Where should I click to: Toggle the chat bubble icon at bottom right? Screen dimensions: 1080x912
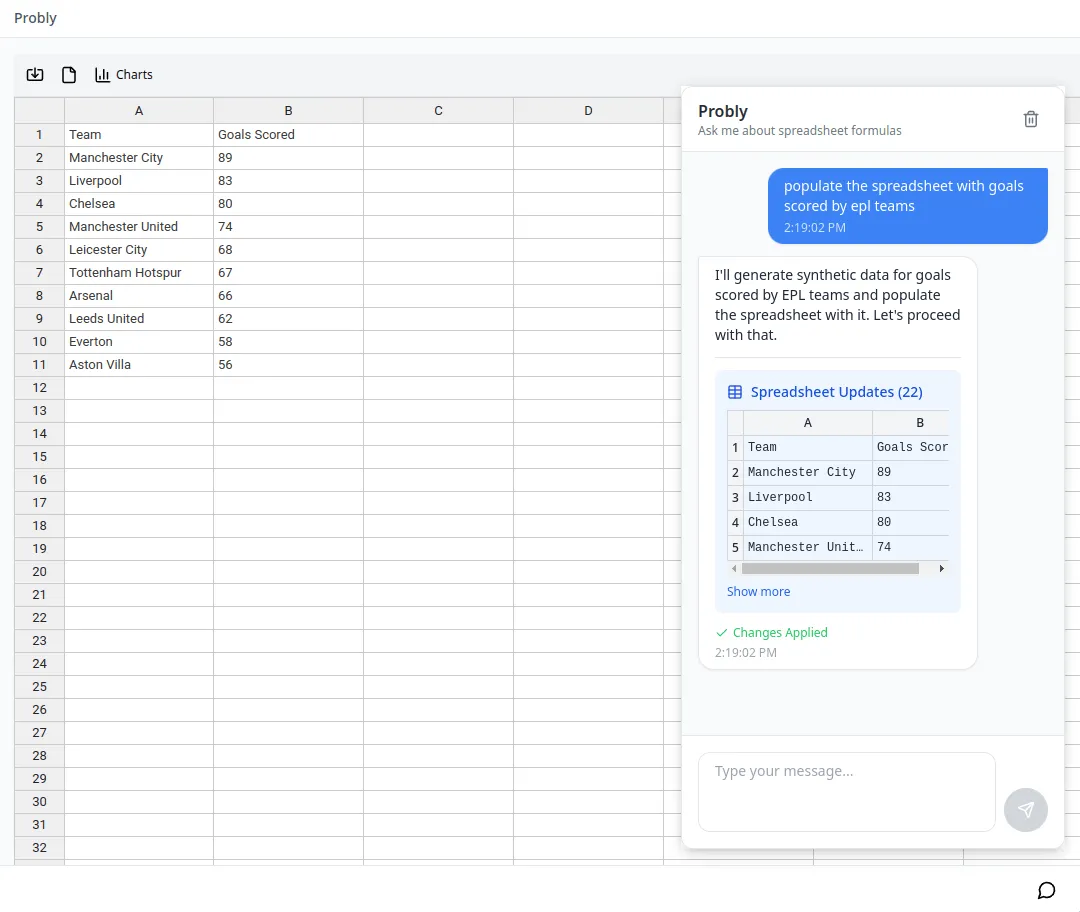(1046, 890)
